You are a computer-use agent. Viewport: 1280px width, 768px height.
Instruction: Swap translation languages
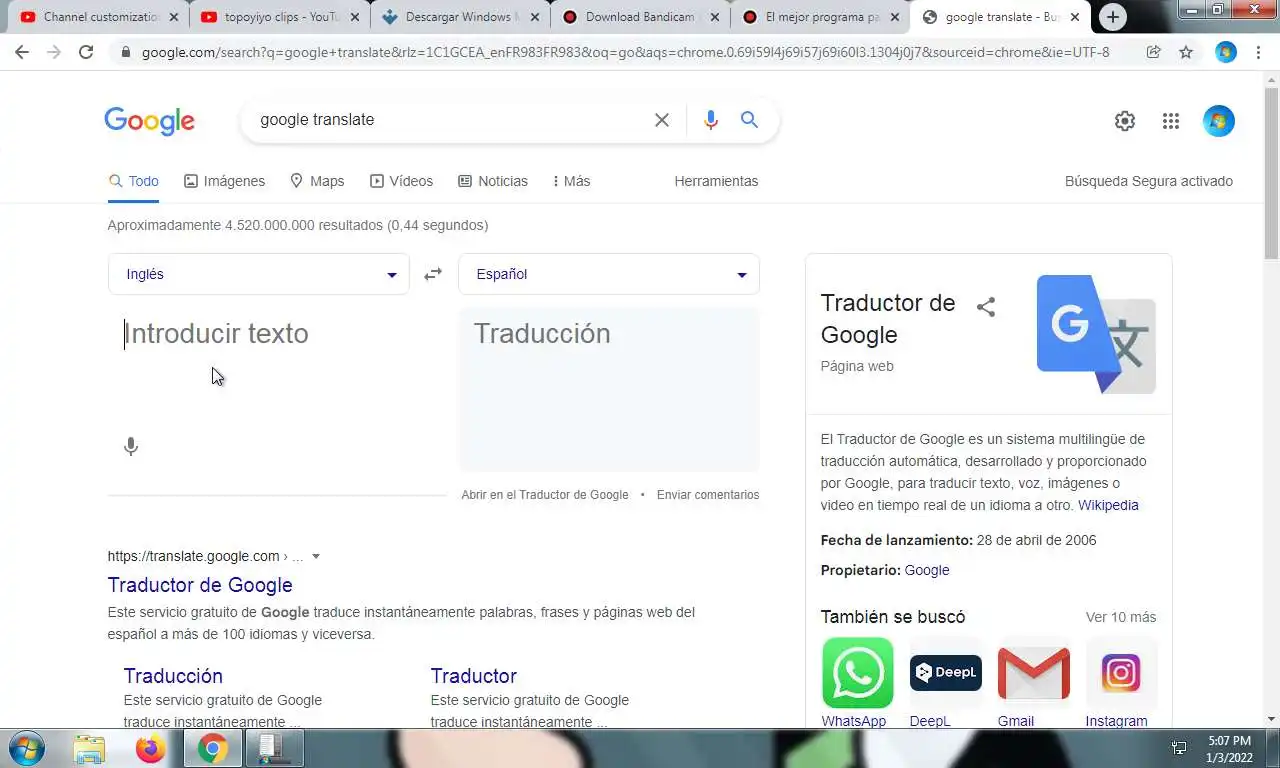click(433, 274)
